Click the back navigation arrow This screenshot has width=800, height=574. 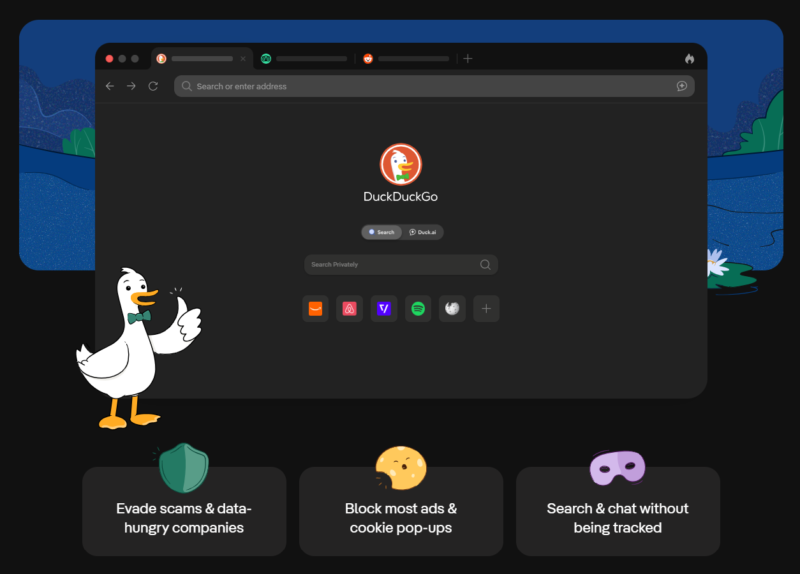click(x=110, y=86)
